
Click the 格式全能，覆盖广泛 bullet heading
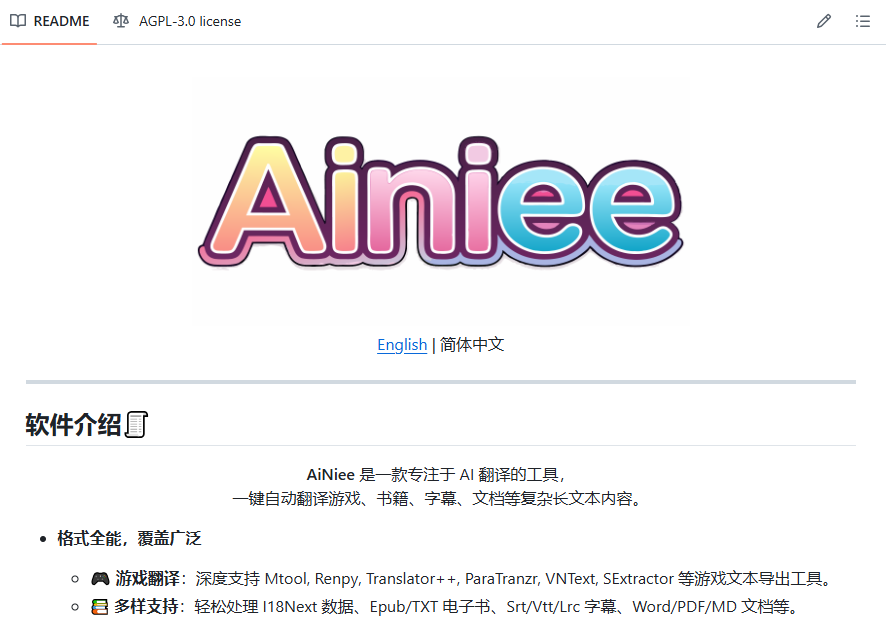pyautogui.click(x=129, y=539)
